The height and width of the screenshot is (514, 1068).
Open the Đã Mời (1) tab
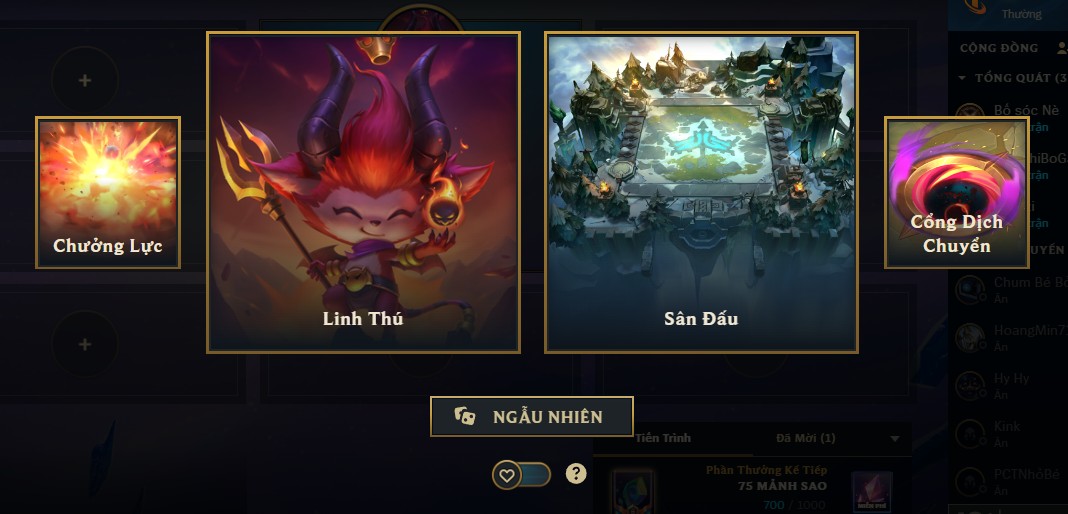(806, 438)
